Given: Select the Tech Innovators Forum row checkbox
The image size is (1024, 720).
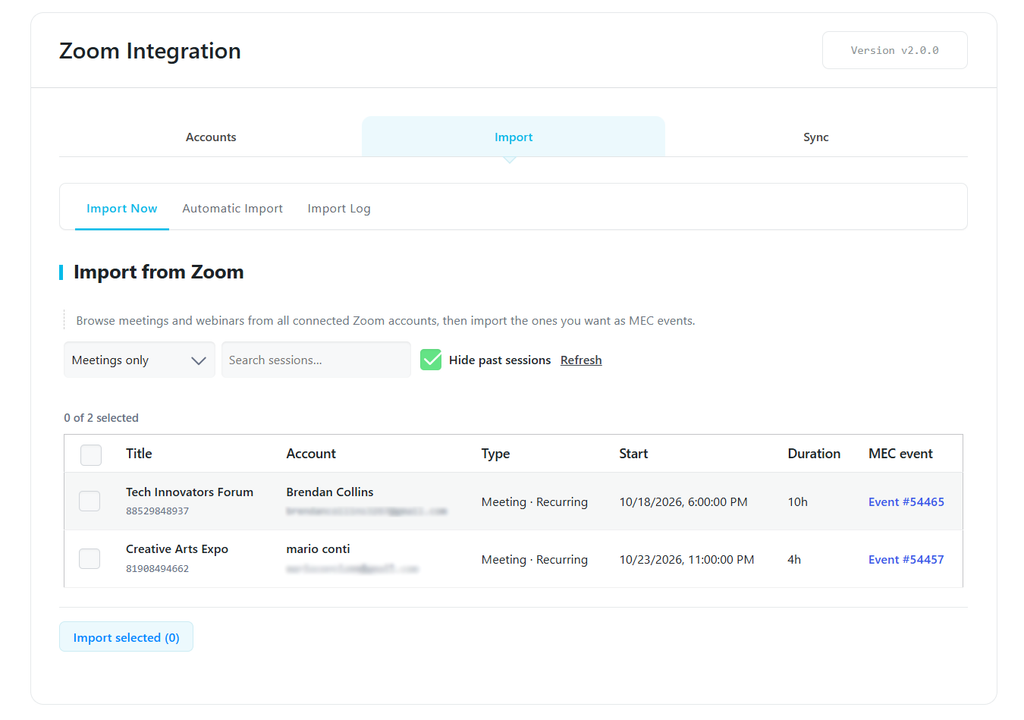Looking at the screenshot, I should 89,501.
